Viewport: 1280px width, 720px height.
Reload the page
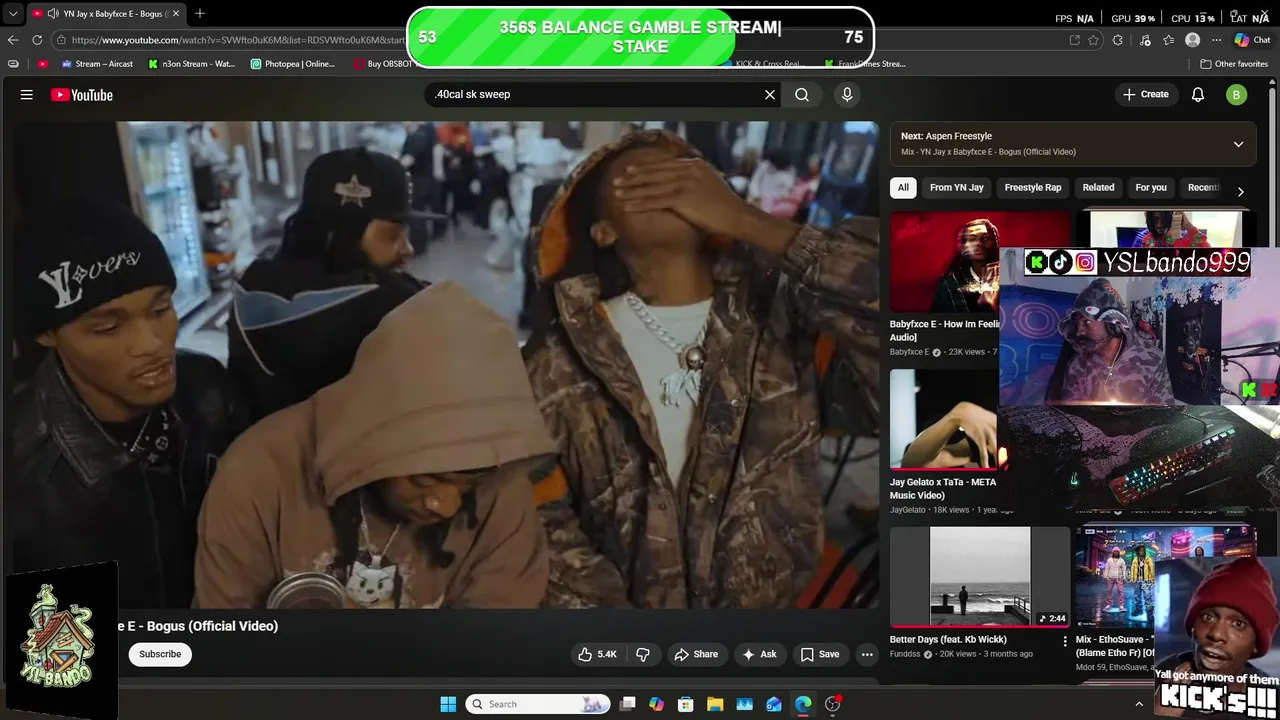pyautogui.click(x=37, y=40)
